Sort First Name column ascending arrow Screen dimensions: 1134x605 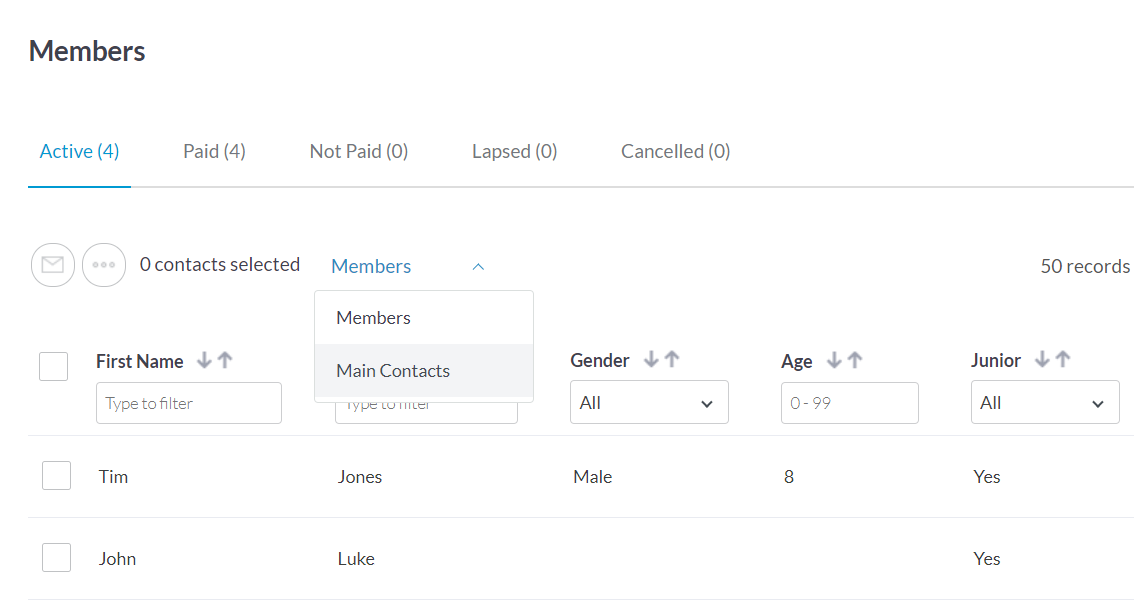225,361
